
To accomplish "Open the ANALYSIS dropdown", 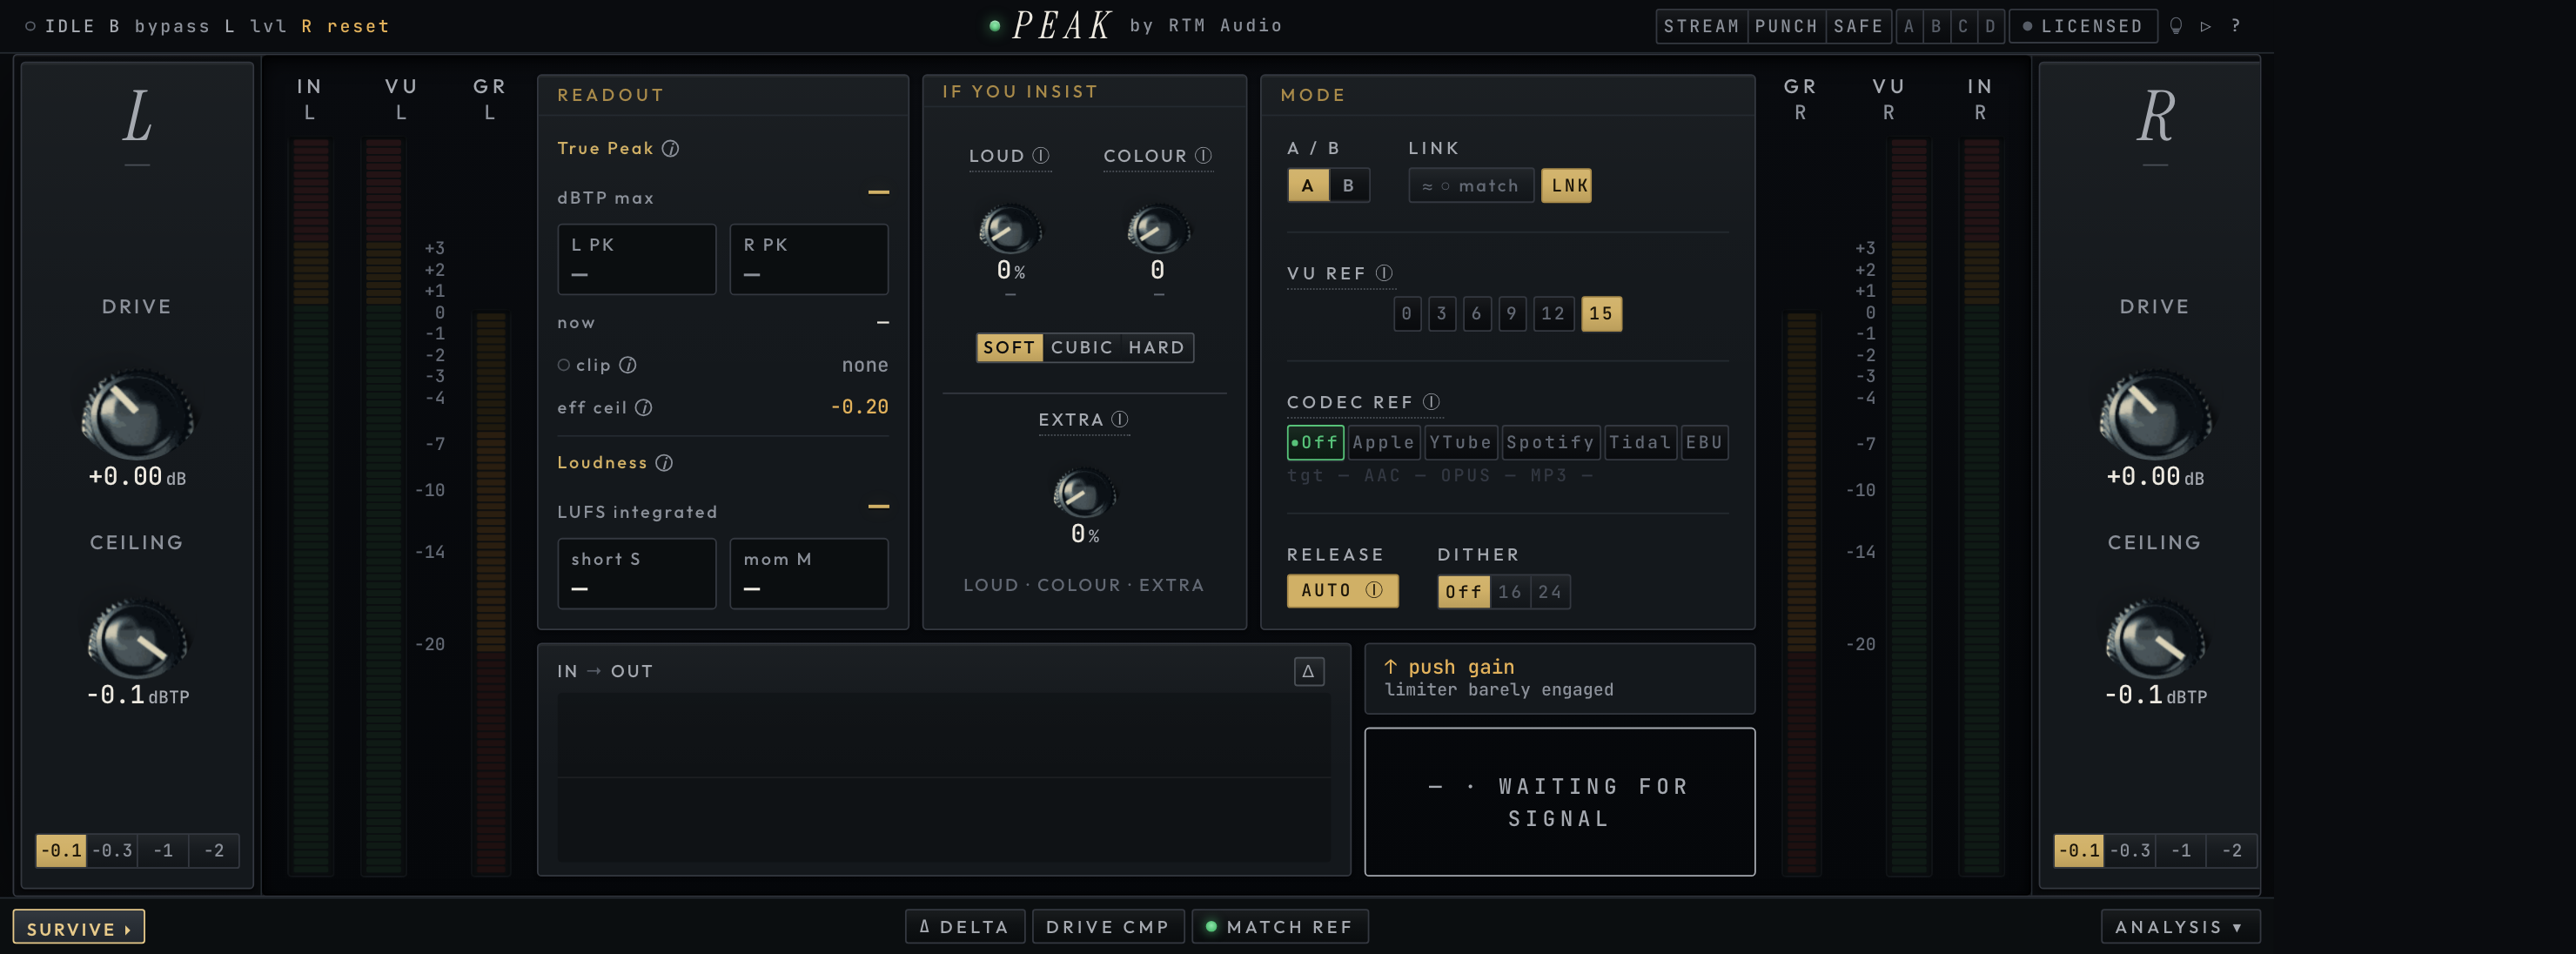I will tap(2179, 926).
